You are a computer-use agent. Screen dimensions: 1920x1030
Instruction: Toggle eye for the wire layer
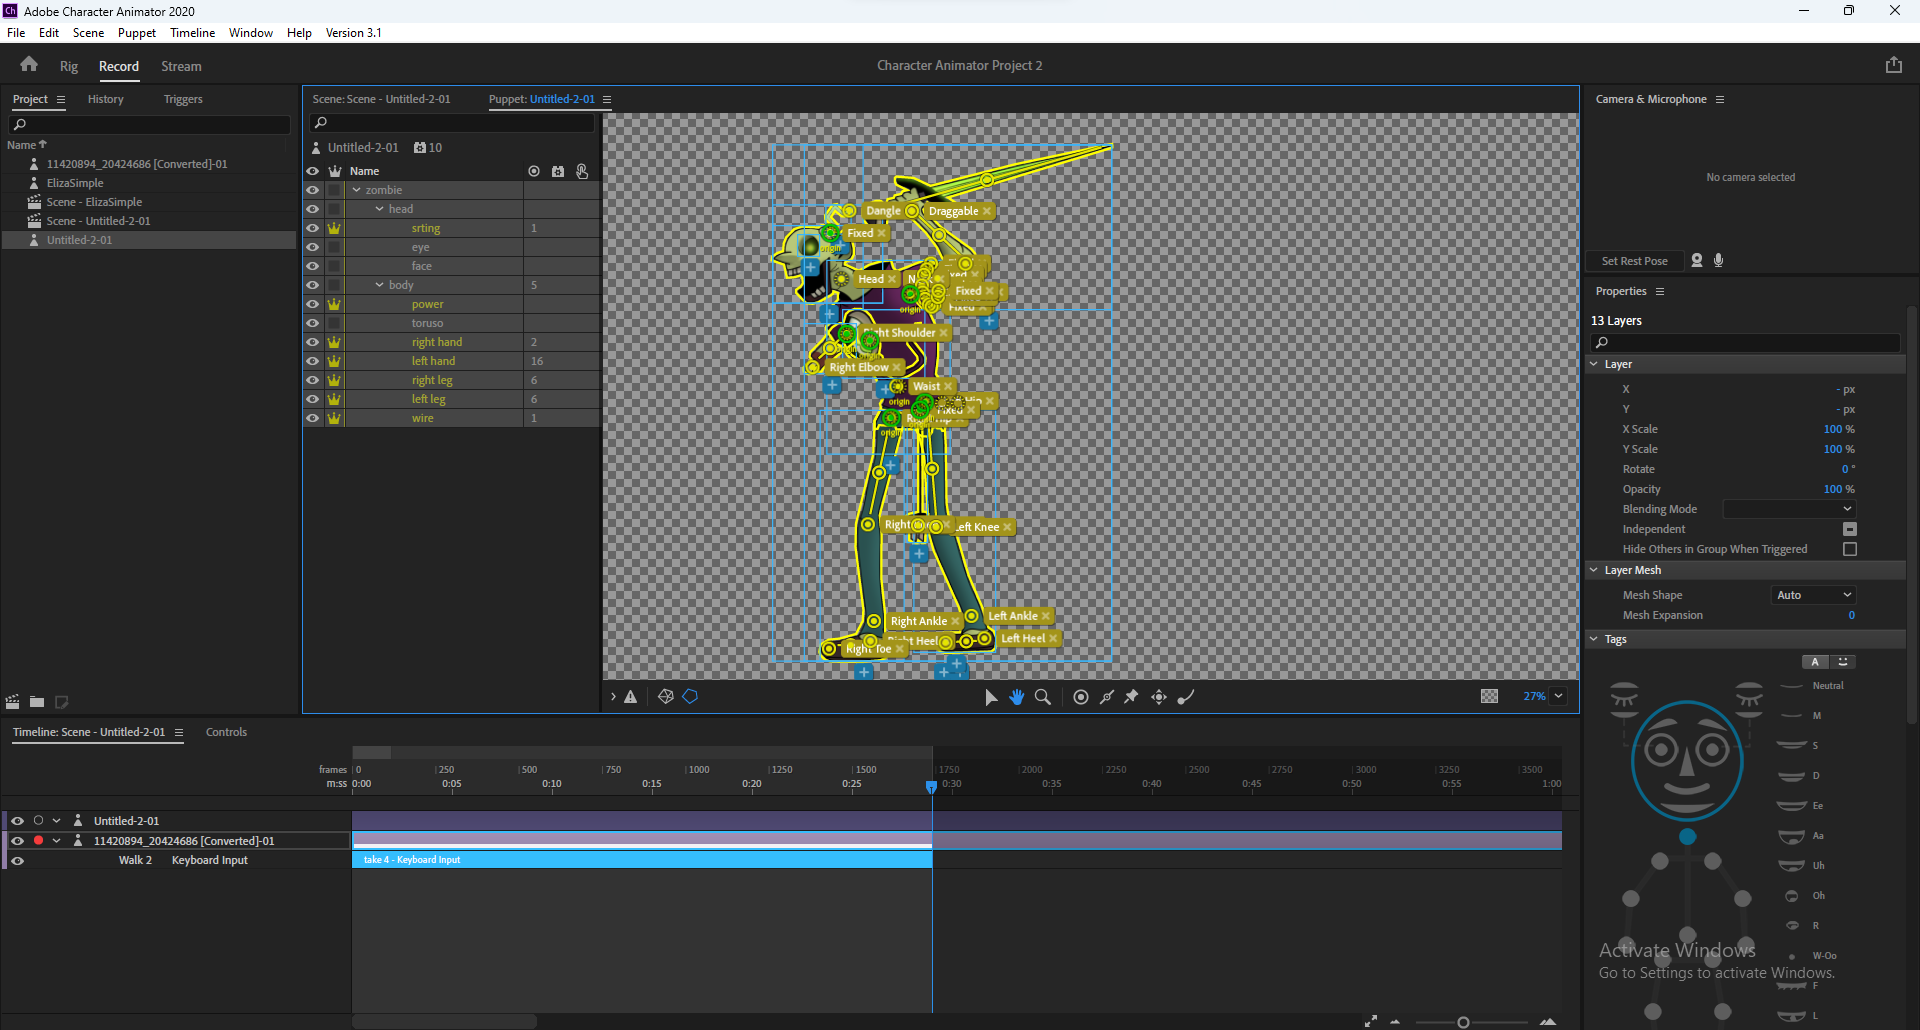point(313,418)
